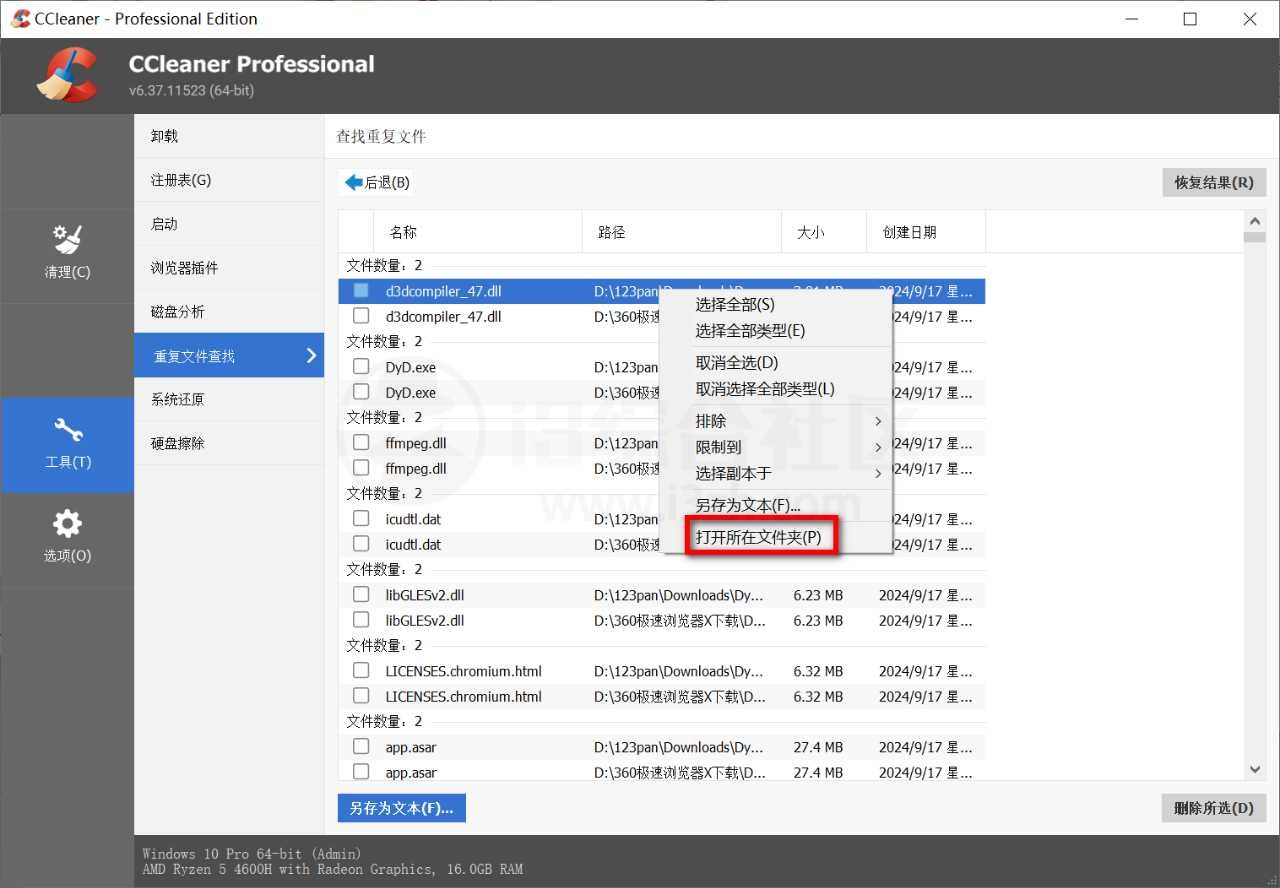Sort by 名称 column header

tap(478, 232)
